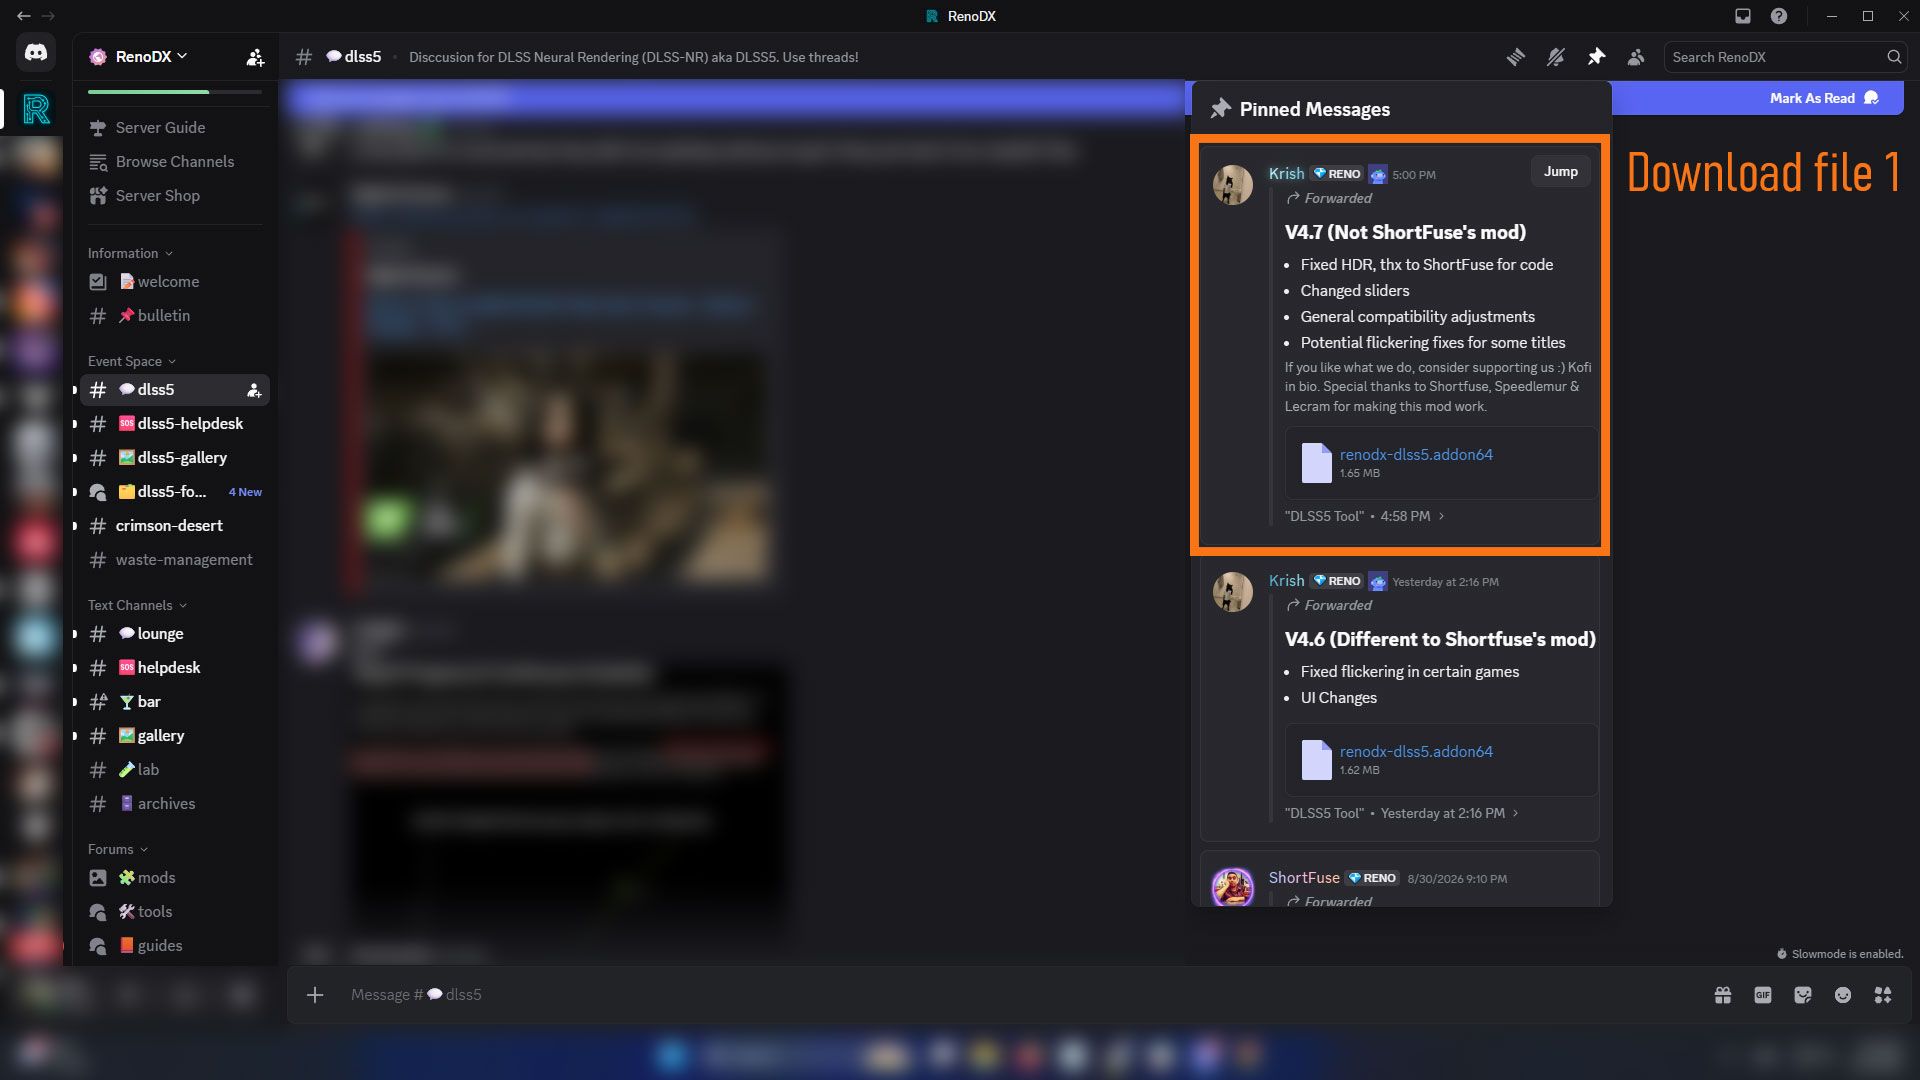This screenshot has height=1080, width=1920.
Task: Click the file icon of the 1.65 MB attachment
Action: (x=1316, y=463)
